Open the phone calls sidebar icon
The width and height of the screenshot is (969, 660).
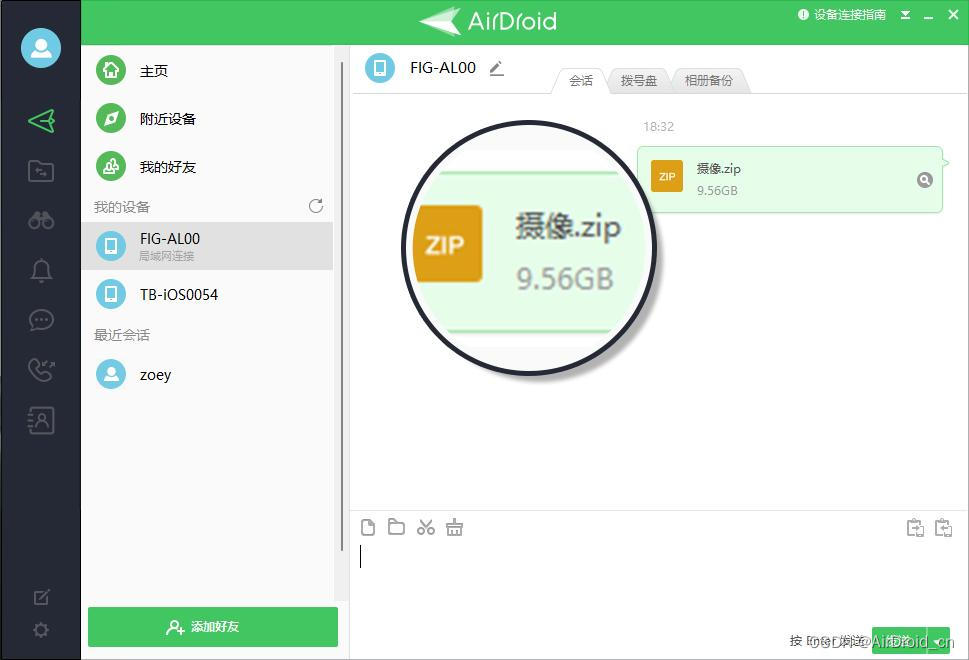point(41,370)
